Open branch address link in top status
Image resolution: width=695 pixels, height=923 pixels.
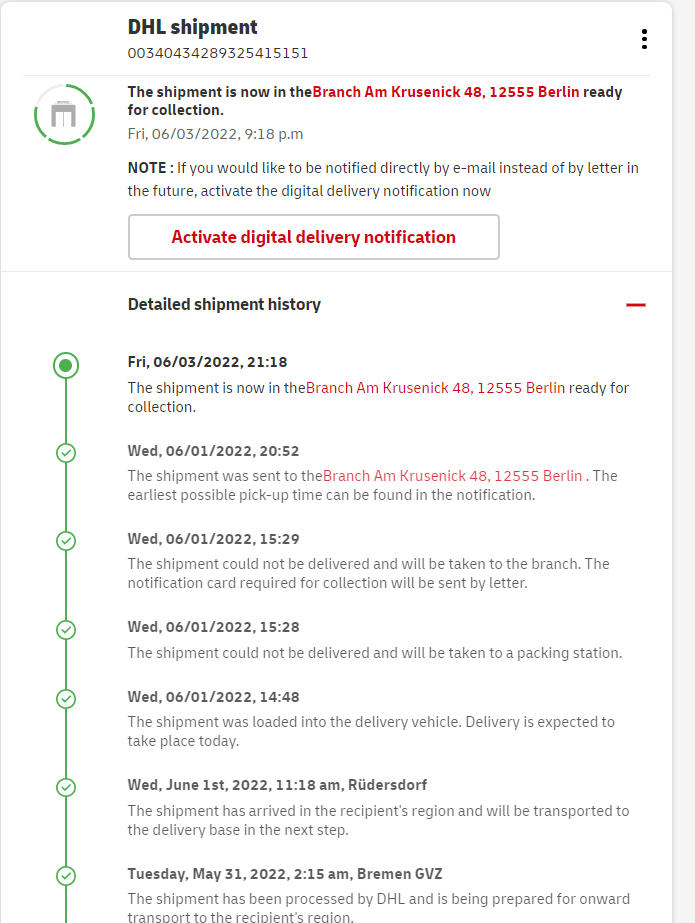(446, 92)
